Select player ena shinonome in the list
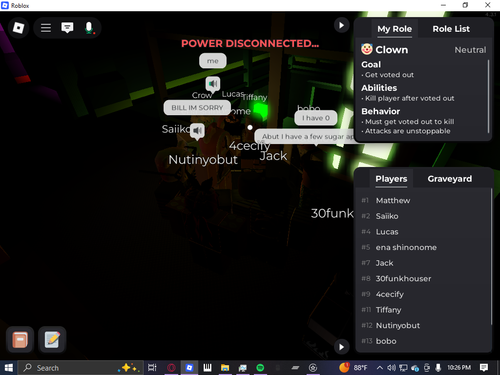The image size is (500, 375). tap(423, 247)
